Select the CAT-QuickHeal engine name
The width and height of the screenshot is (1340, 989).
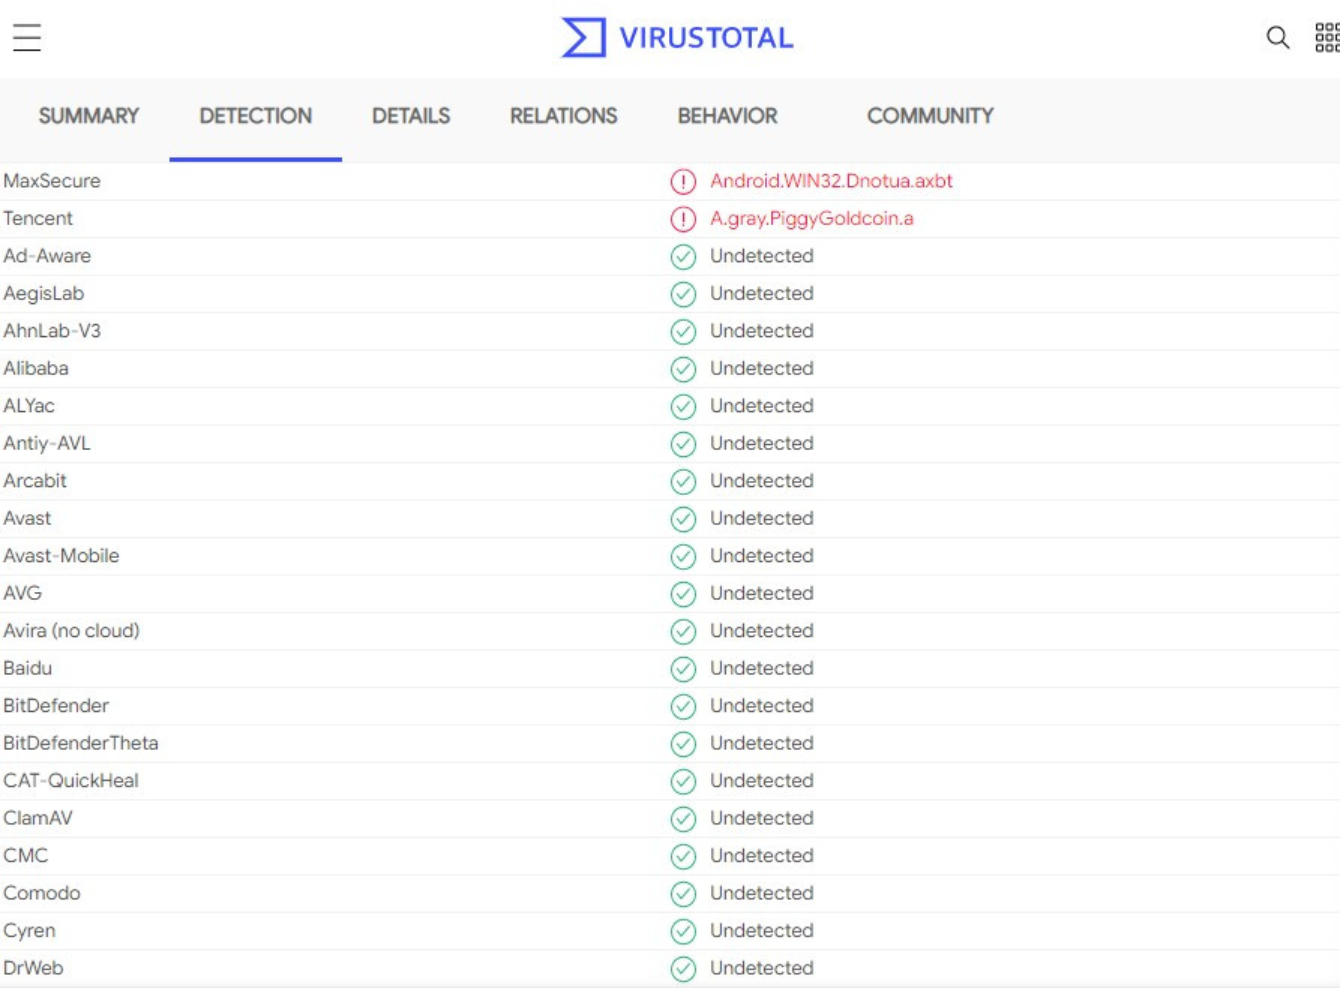point(71,781)
